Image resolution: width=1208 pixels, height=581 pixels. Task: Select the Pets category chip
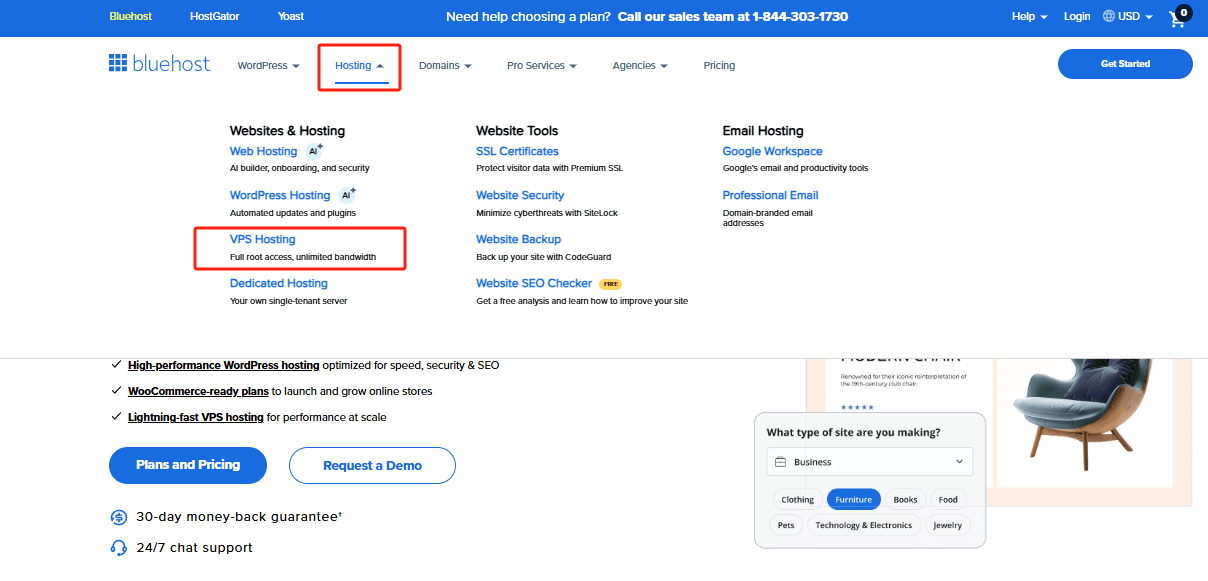[786, 525]
